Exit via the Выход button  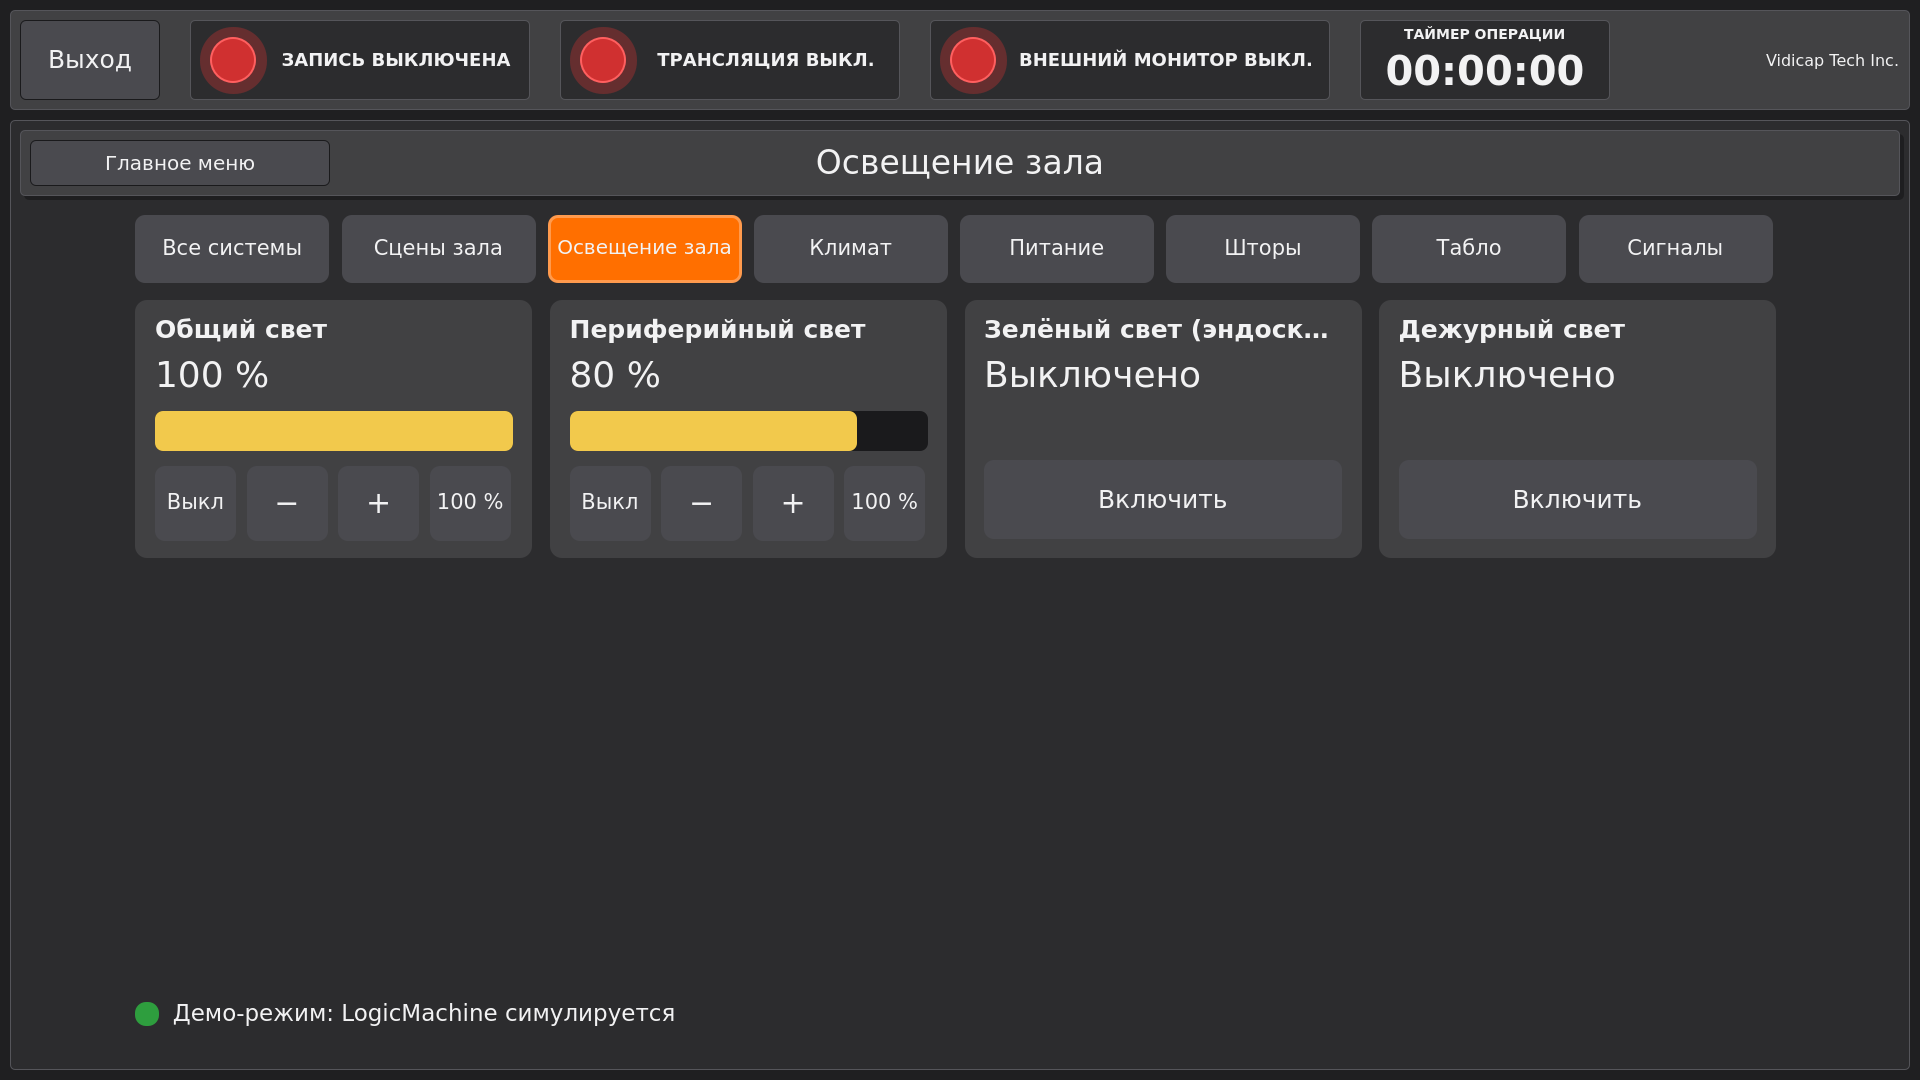tap(90, 60)
